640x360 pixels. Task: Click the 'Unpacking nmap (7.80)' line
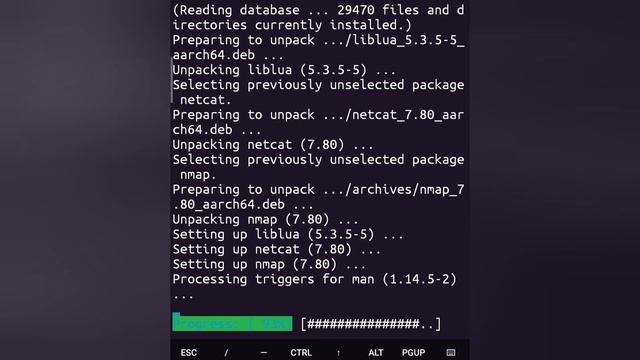click(x=265, y=219)
